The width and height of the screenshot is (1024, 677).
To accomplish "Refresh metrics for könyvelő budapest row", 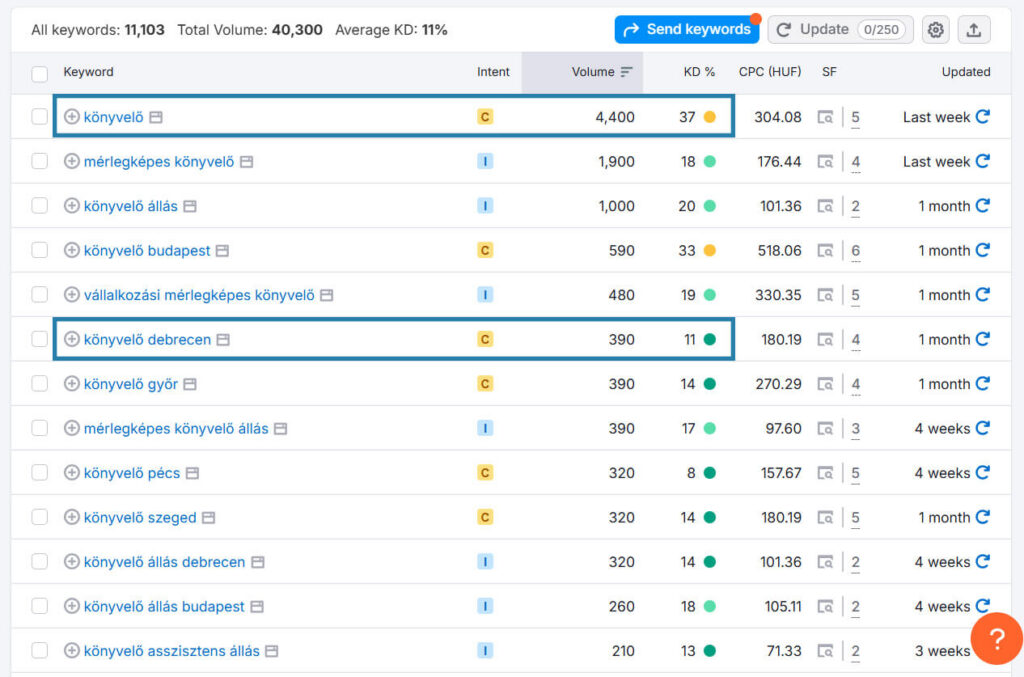I will (983, 250).
